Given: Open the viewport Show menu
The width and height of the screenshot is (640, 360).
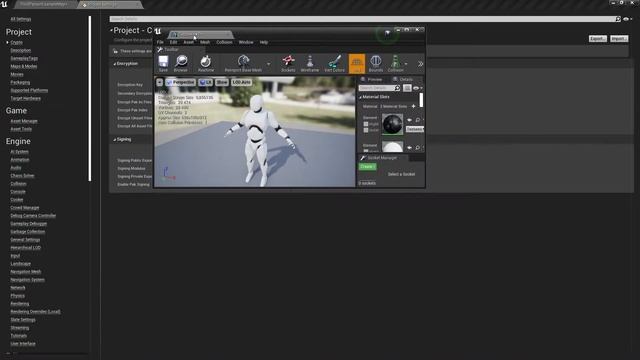Looking at the screenshot, I should point(222,82).
